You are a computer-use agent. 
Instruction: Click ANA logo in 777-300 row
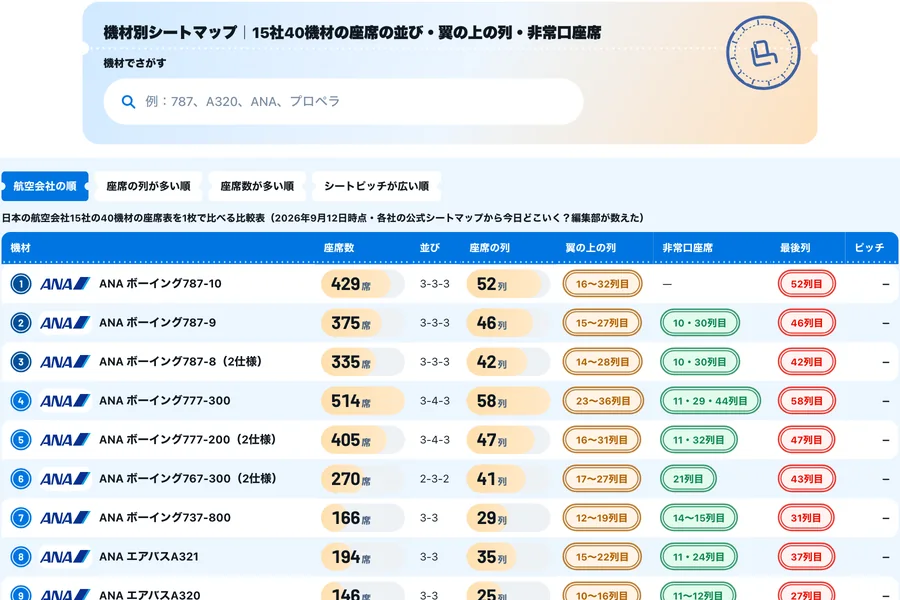pos(65,401)
